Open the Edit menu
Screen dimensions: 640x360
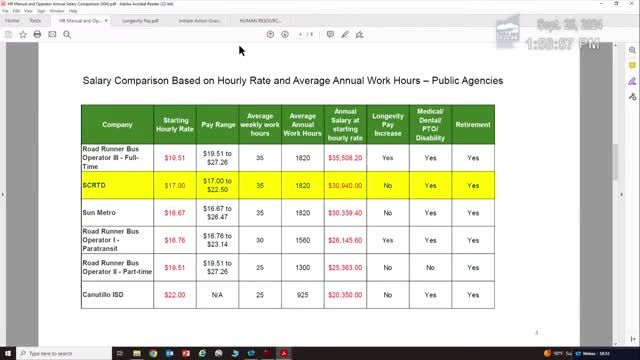16,11
